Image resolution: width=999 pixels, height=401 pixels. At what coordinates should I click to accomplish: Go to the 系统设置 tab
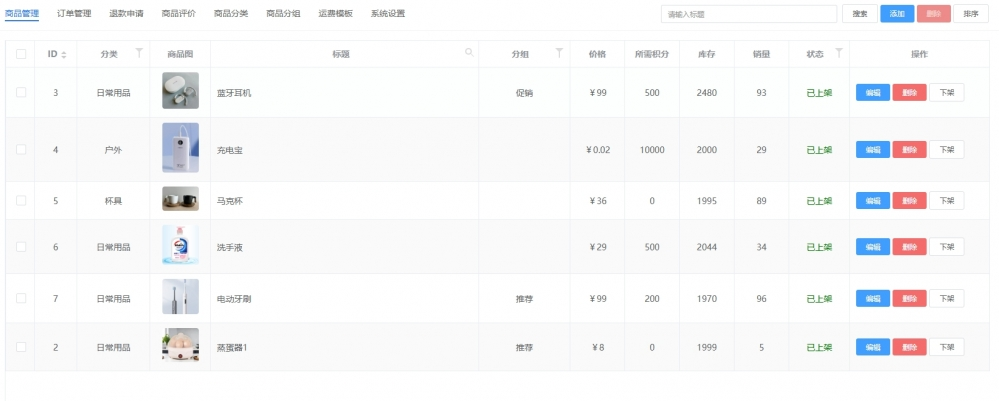(388, 14)
